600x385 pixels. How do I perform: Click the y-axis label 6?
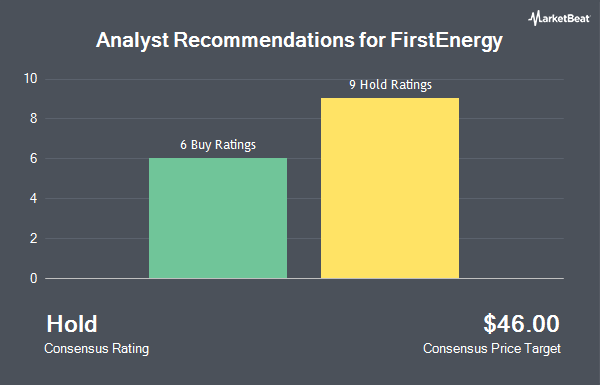(x=34, y=158)
